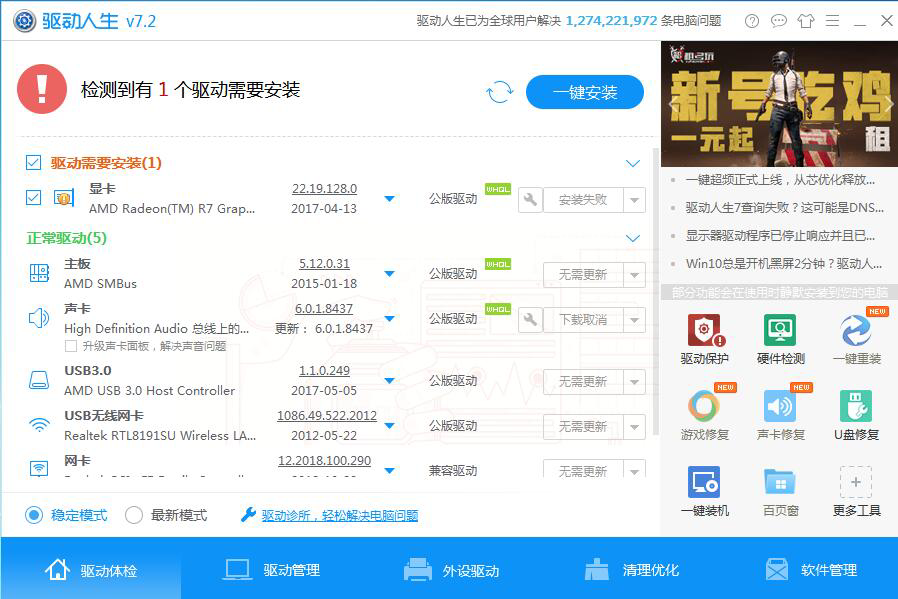This screenshot has height=599, width=898.
Task: Select 稳定模式 radio button
Action: coord(34,515)
